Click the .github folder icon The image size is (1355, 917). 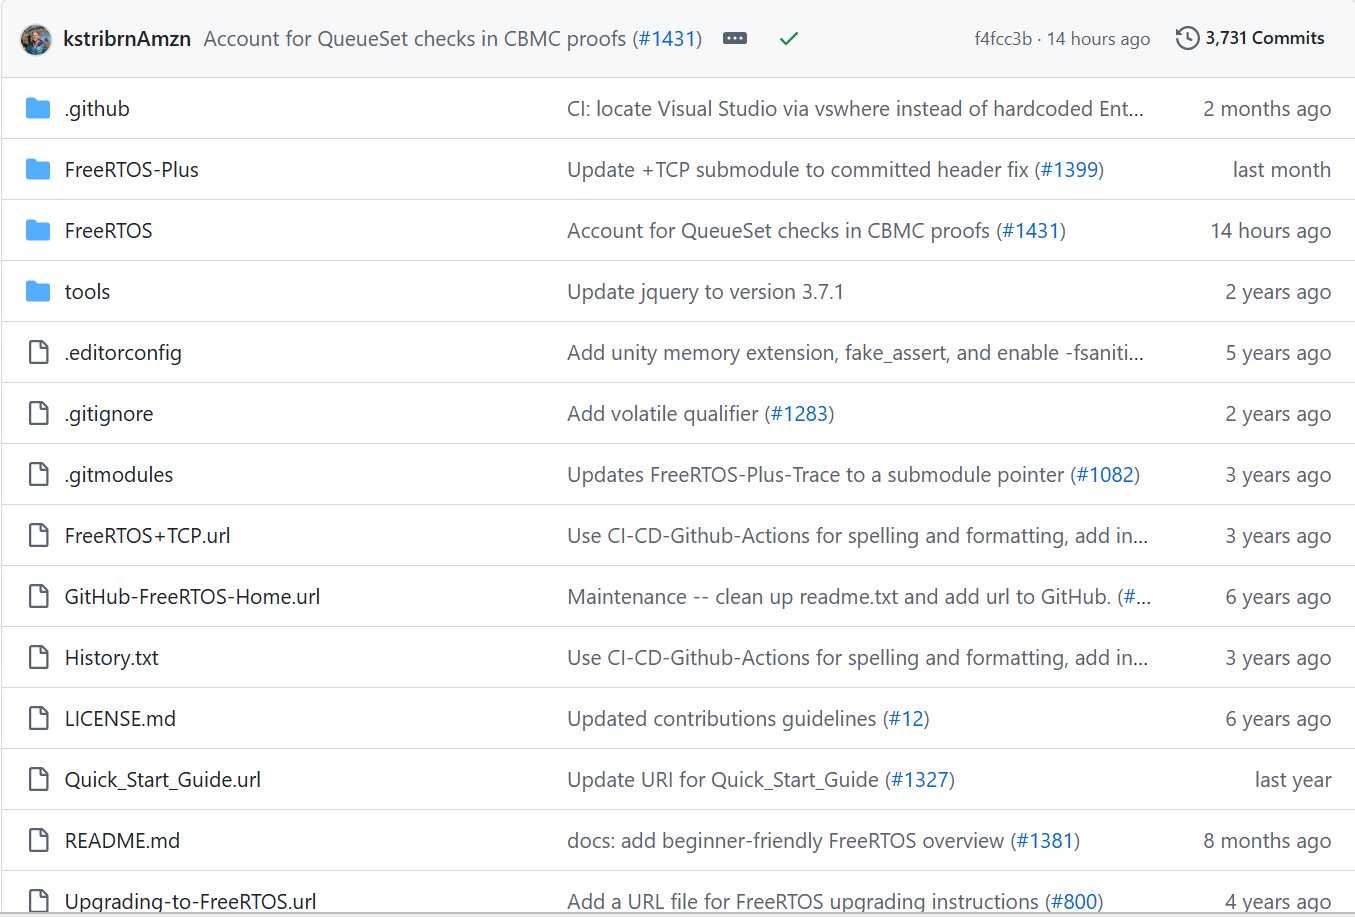pos(38,108)
